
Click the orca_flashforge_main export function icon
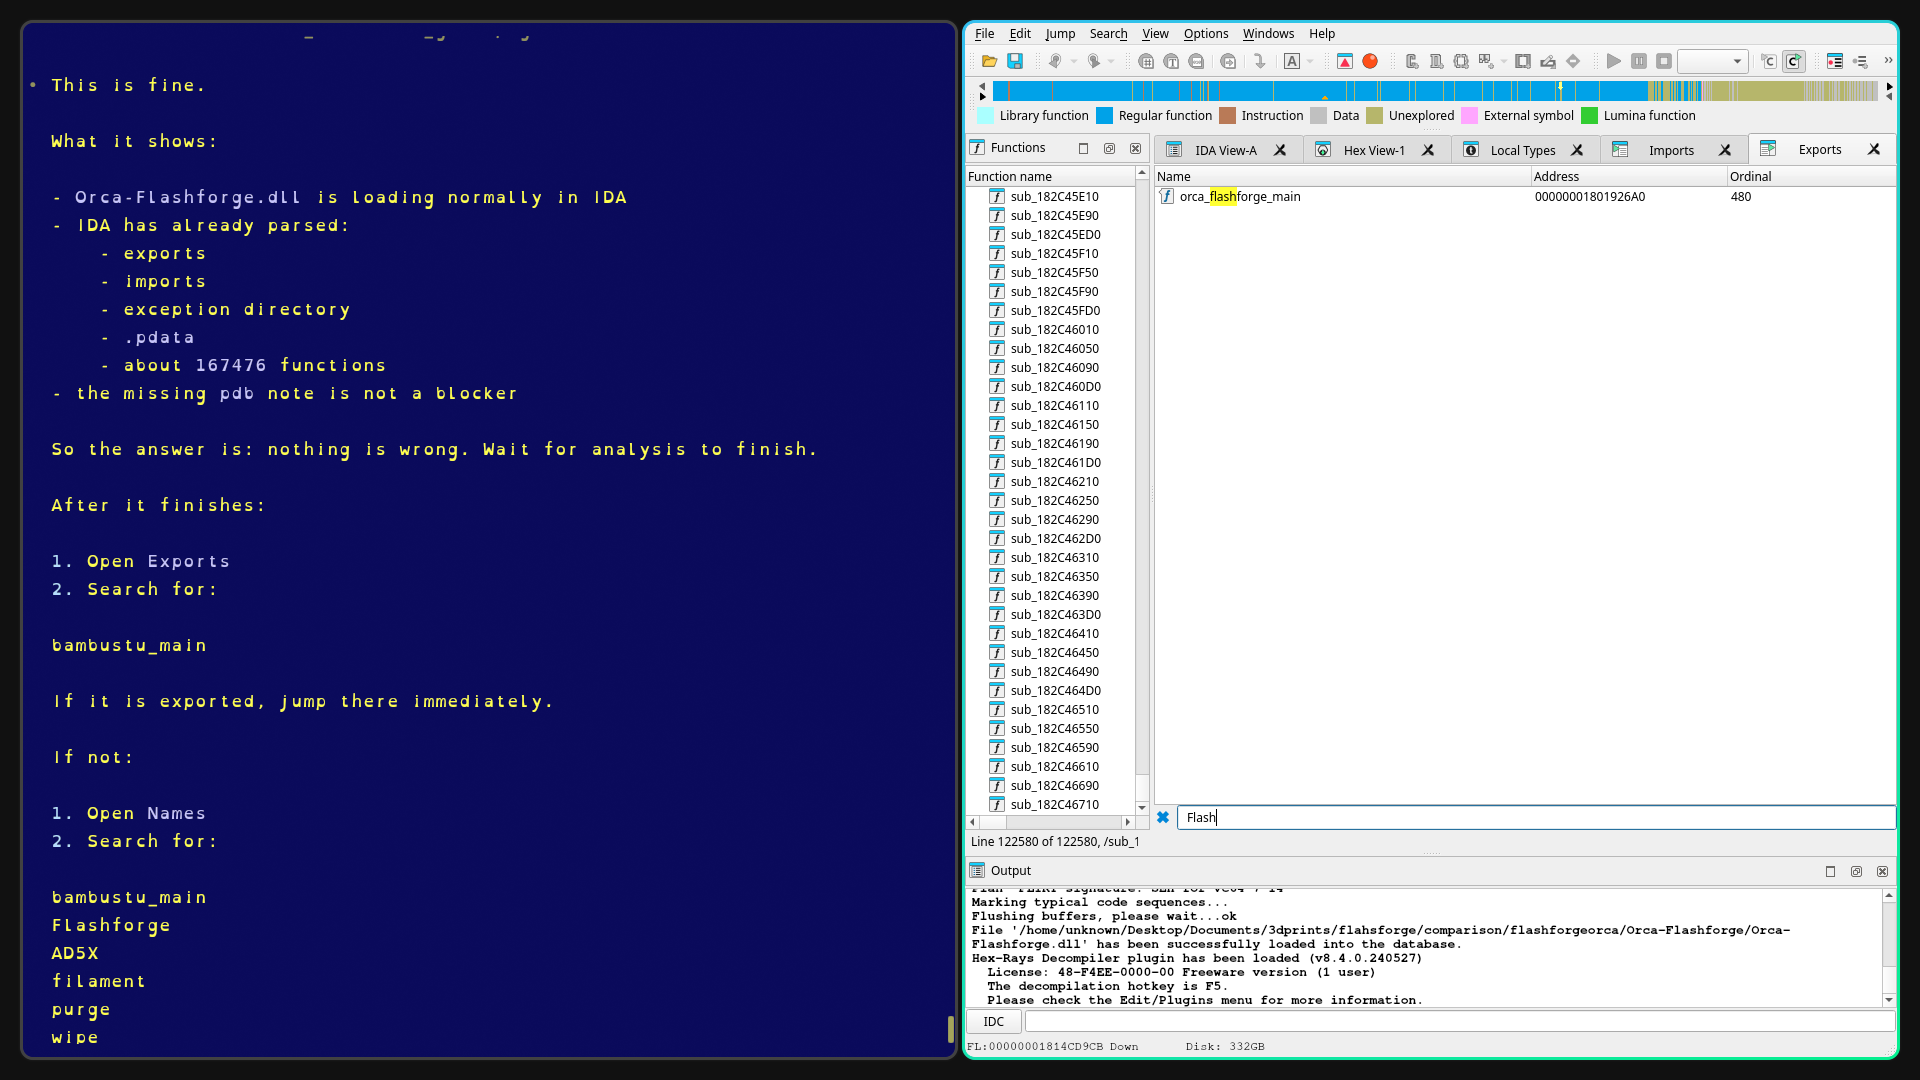click(1166, 196)
